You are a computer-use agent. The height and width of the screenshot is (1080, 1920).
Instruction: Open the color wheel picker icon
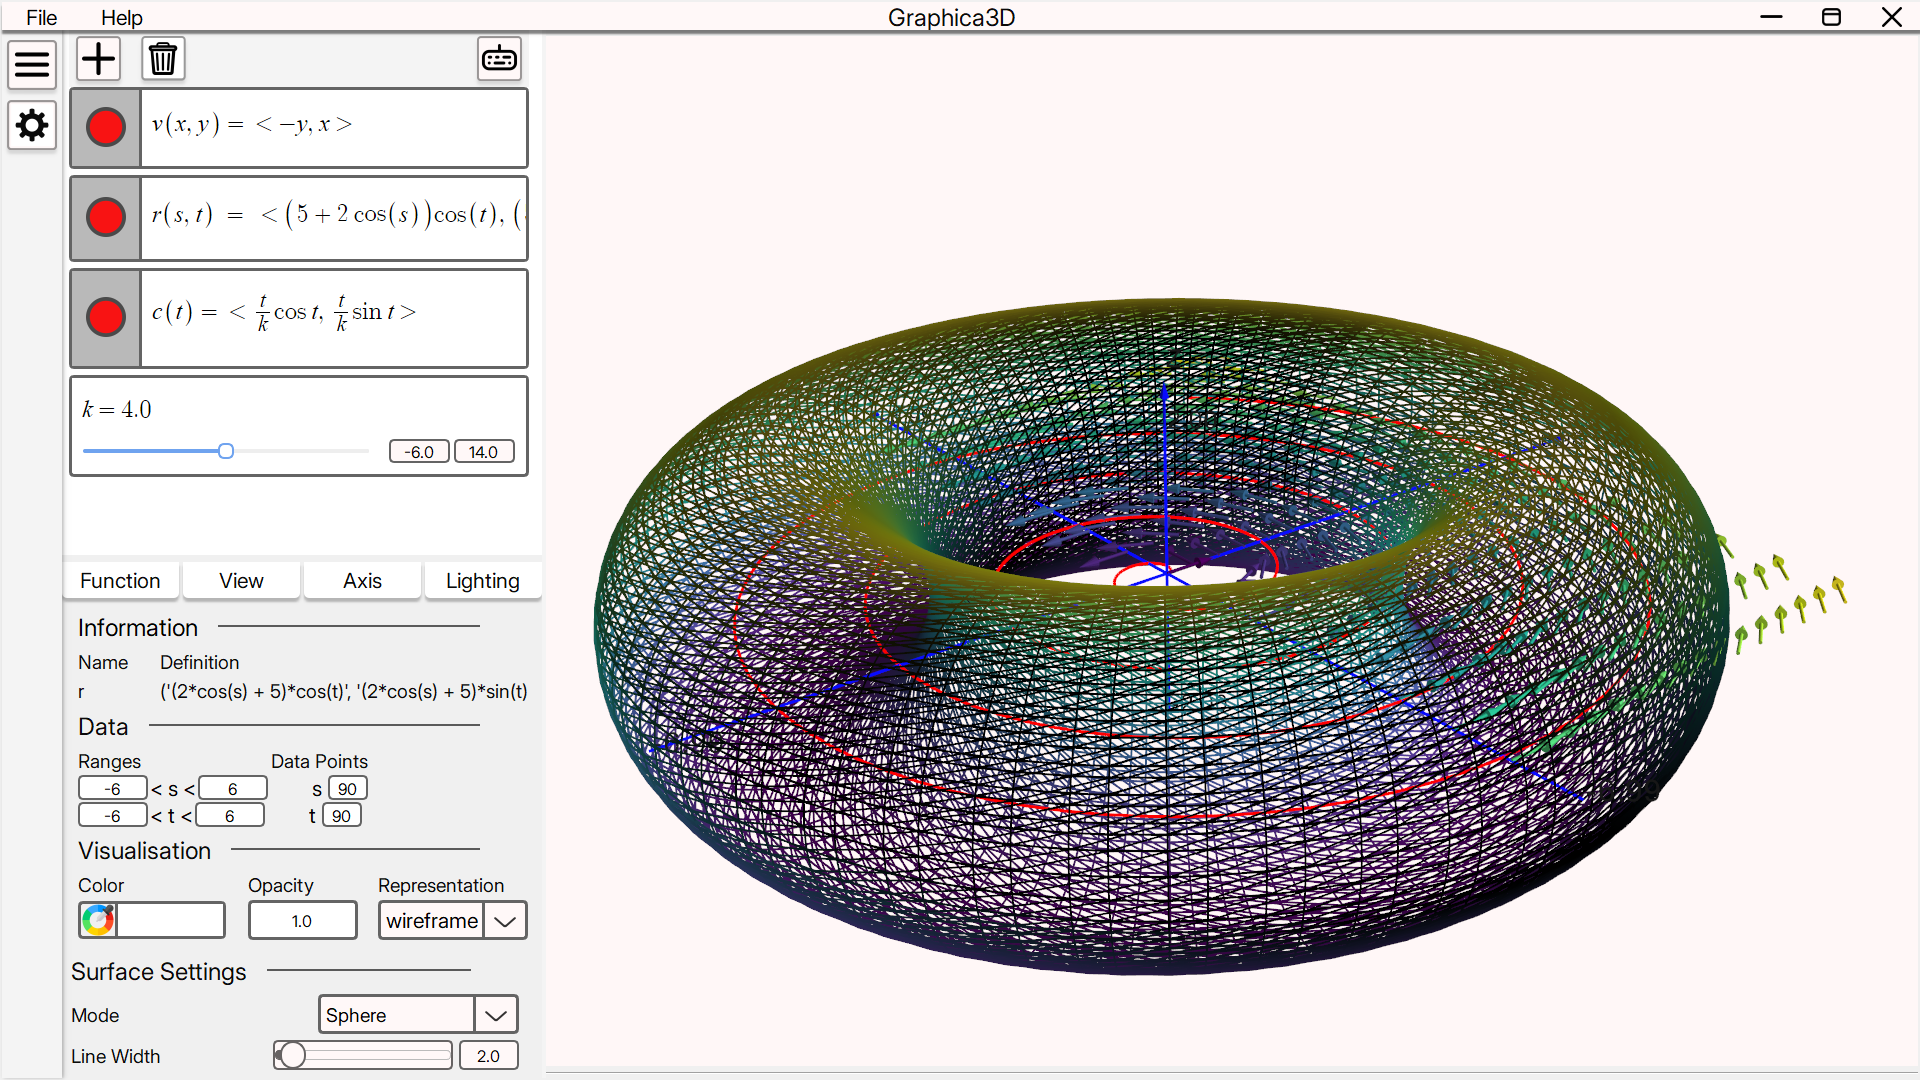click(98, 920)
